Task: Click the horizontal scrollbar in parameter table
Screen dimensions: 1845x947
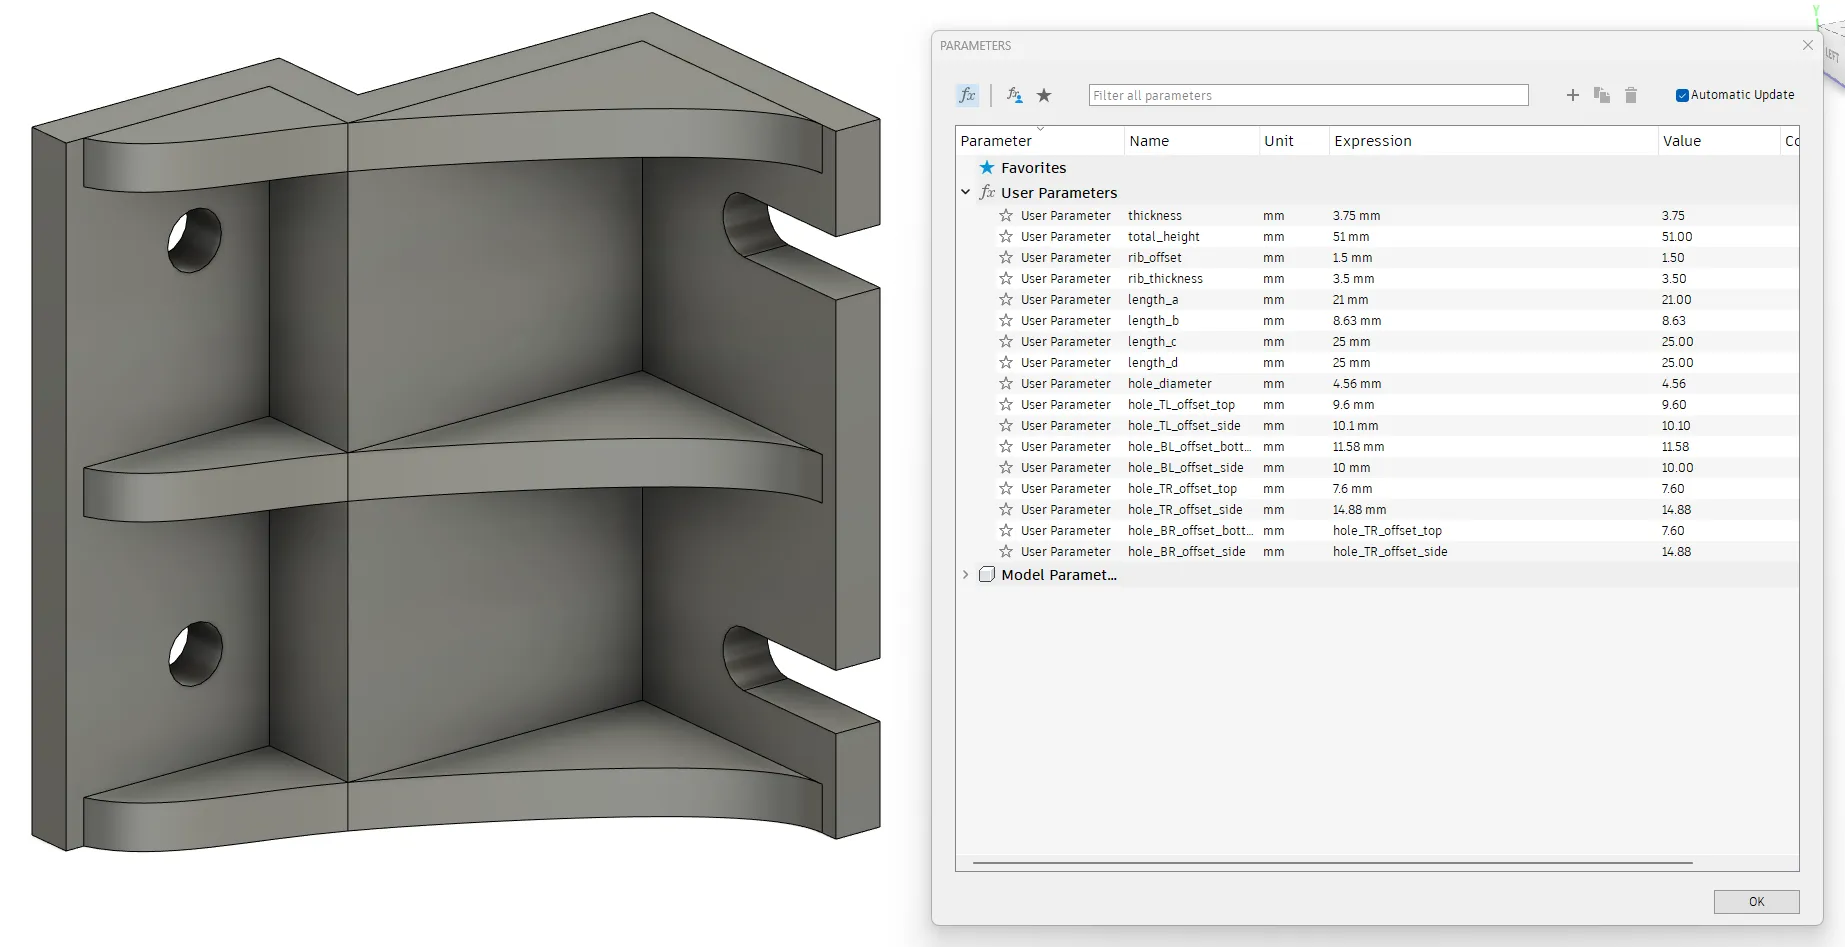Action: pos(1332,862)
